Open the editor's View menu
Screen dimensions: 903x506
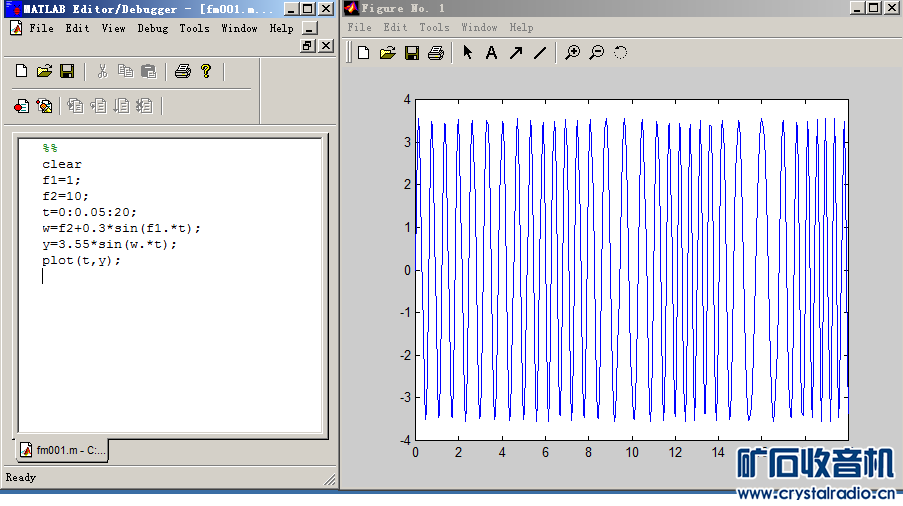[x=114, y=28]
